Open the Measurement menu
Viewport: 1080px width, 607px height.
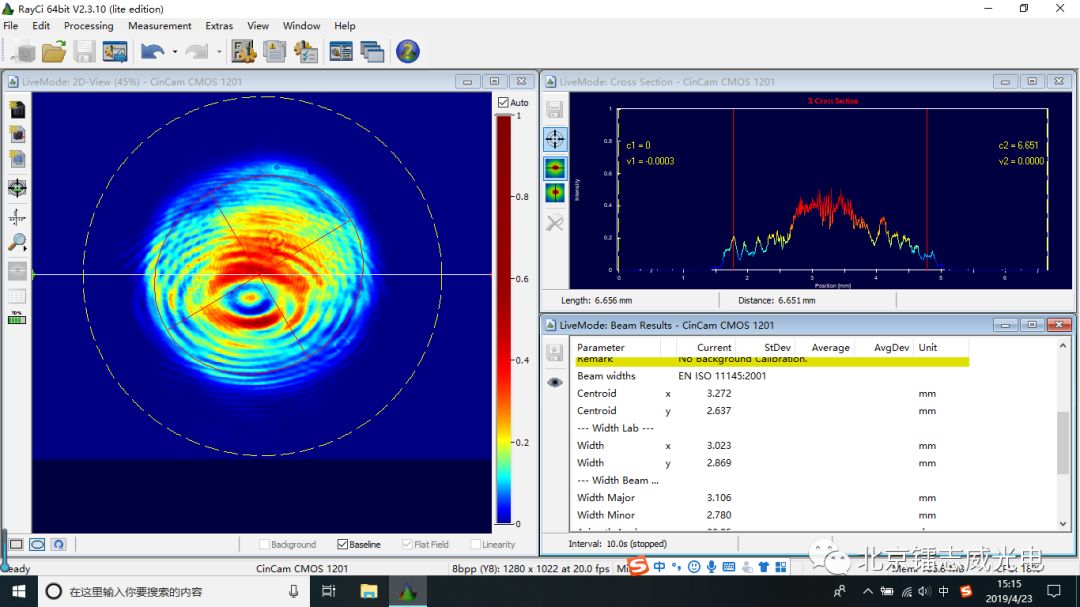tap(160, 25)
